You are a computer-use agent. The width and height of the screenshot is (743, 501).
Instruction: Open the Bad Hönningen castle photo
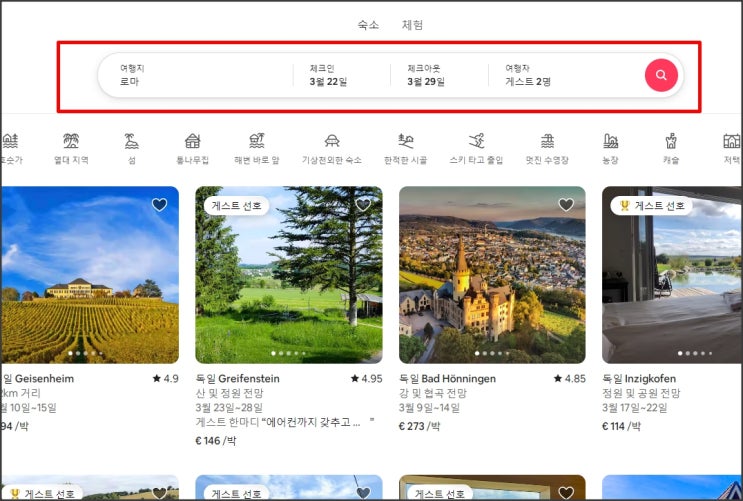[492, 275]
